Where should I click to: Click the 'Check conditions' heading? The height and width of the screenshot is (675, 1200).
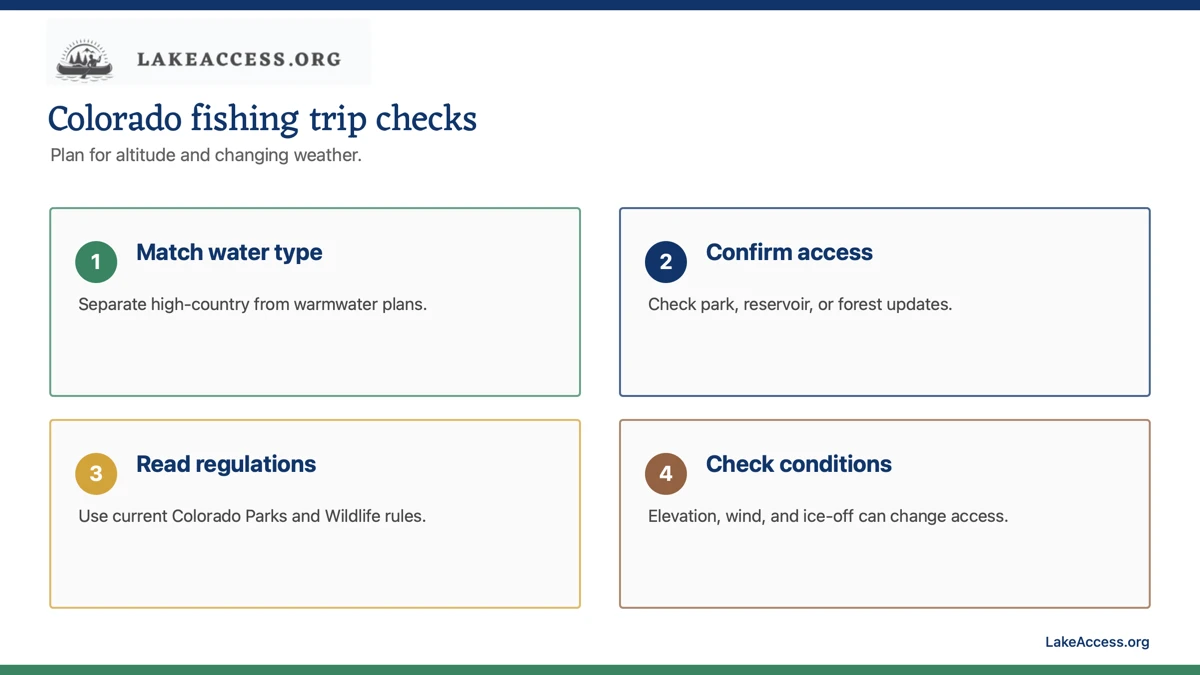pyautogui.click(x=799, y=464)
